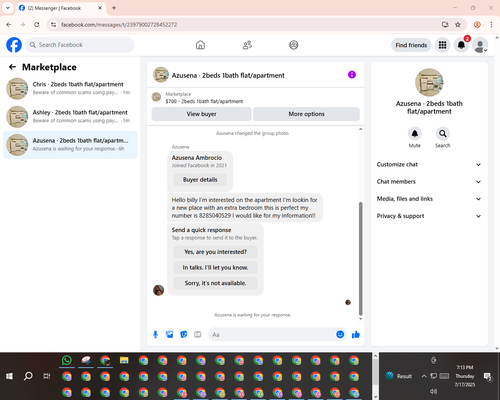The width and height of the screenshot is (500, 400).
Task: Expand Customize chat section
Action: coord(429,164)
